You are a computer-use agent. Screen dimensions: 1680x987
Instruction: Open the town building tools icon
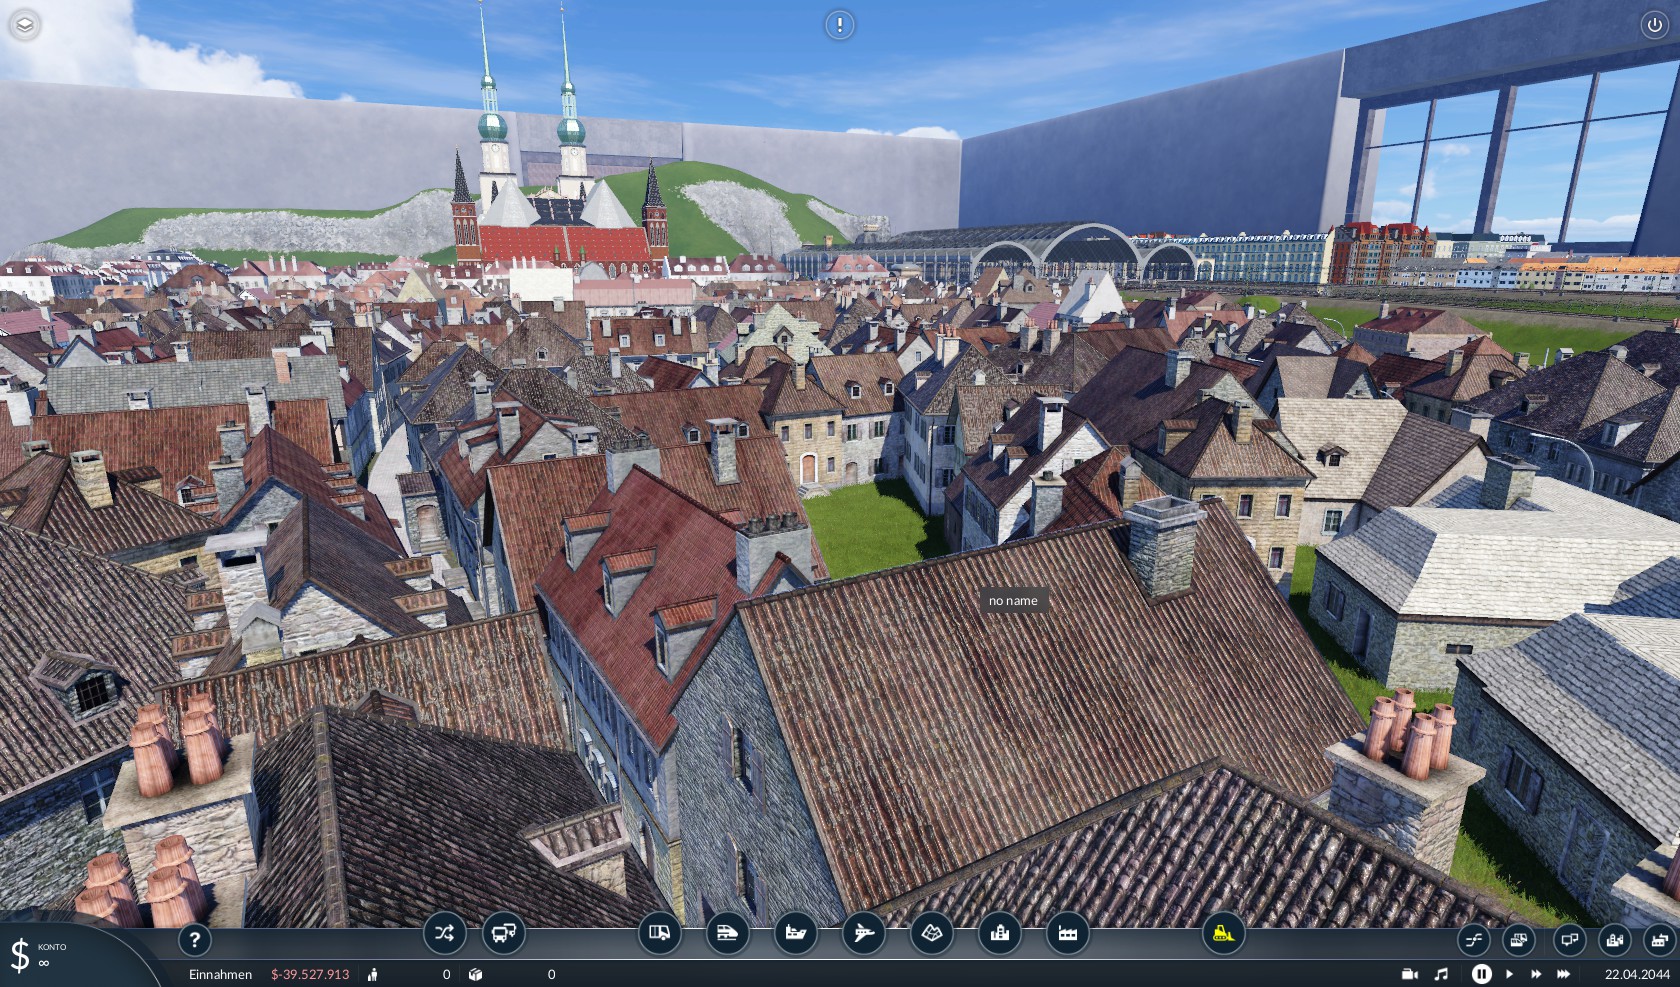pos(999,934)
